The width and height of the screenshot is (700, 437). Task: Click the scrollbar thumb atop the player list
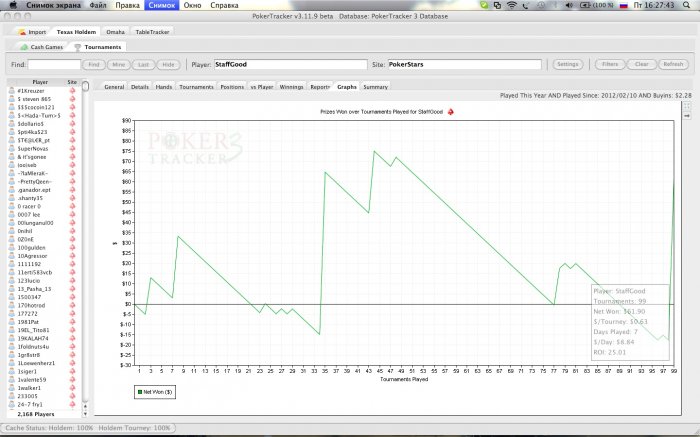tap(85, 85)
